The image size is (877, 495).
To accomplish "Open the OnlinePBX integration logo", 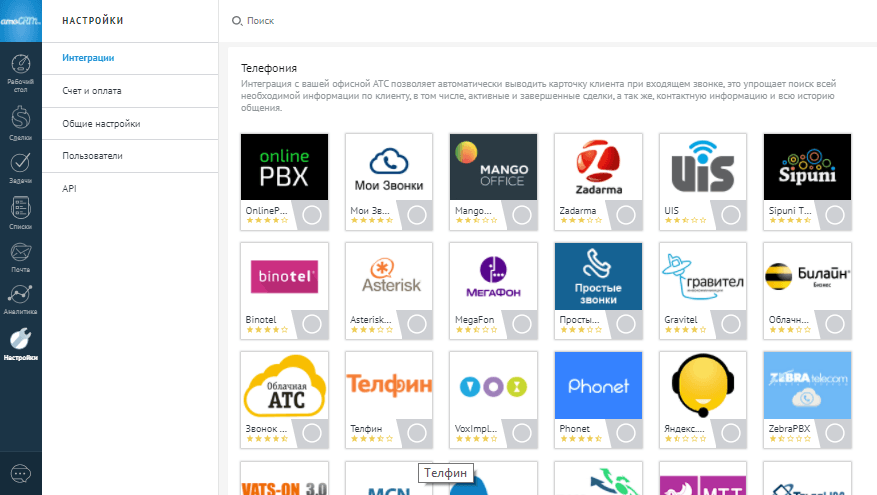I will point(284,167).
